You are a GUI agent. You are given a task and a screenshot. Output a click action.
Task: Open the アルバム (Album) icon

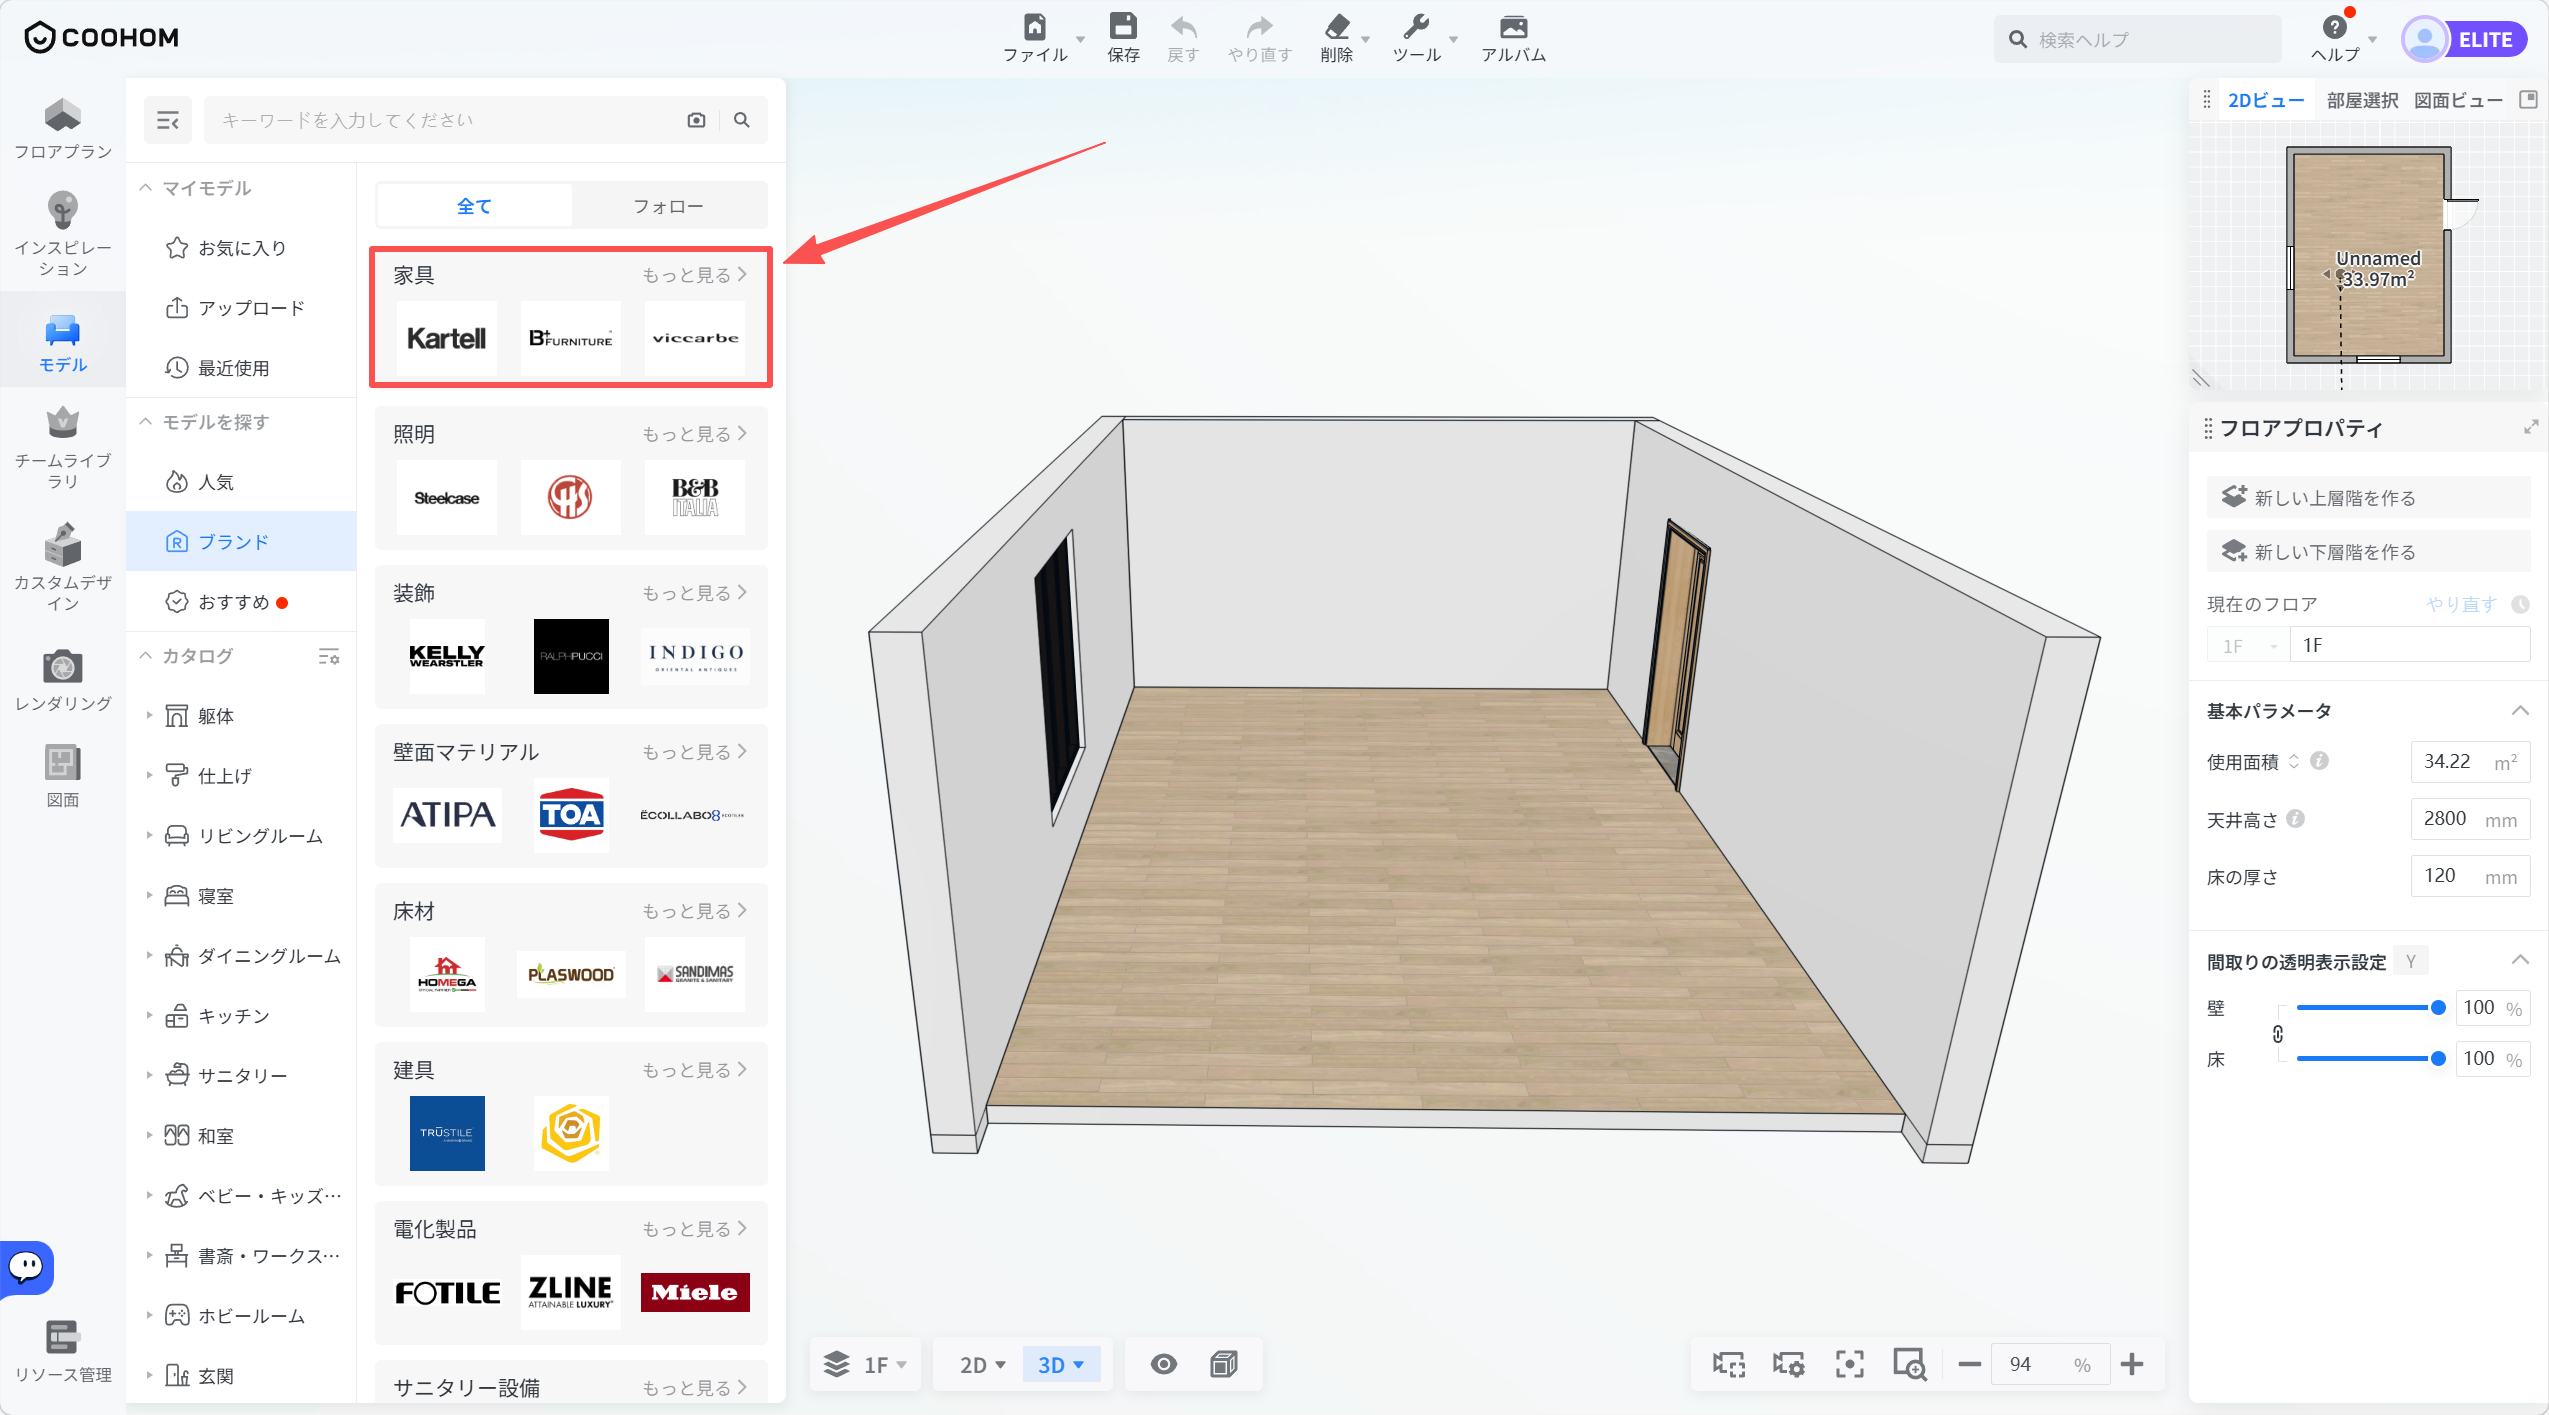[1513, 38]
